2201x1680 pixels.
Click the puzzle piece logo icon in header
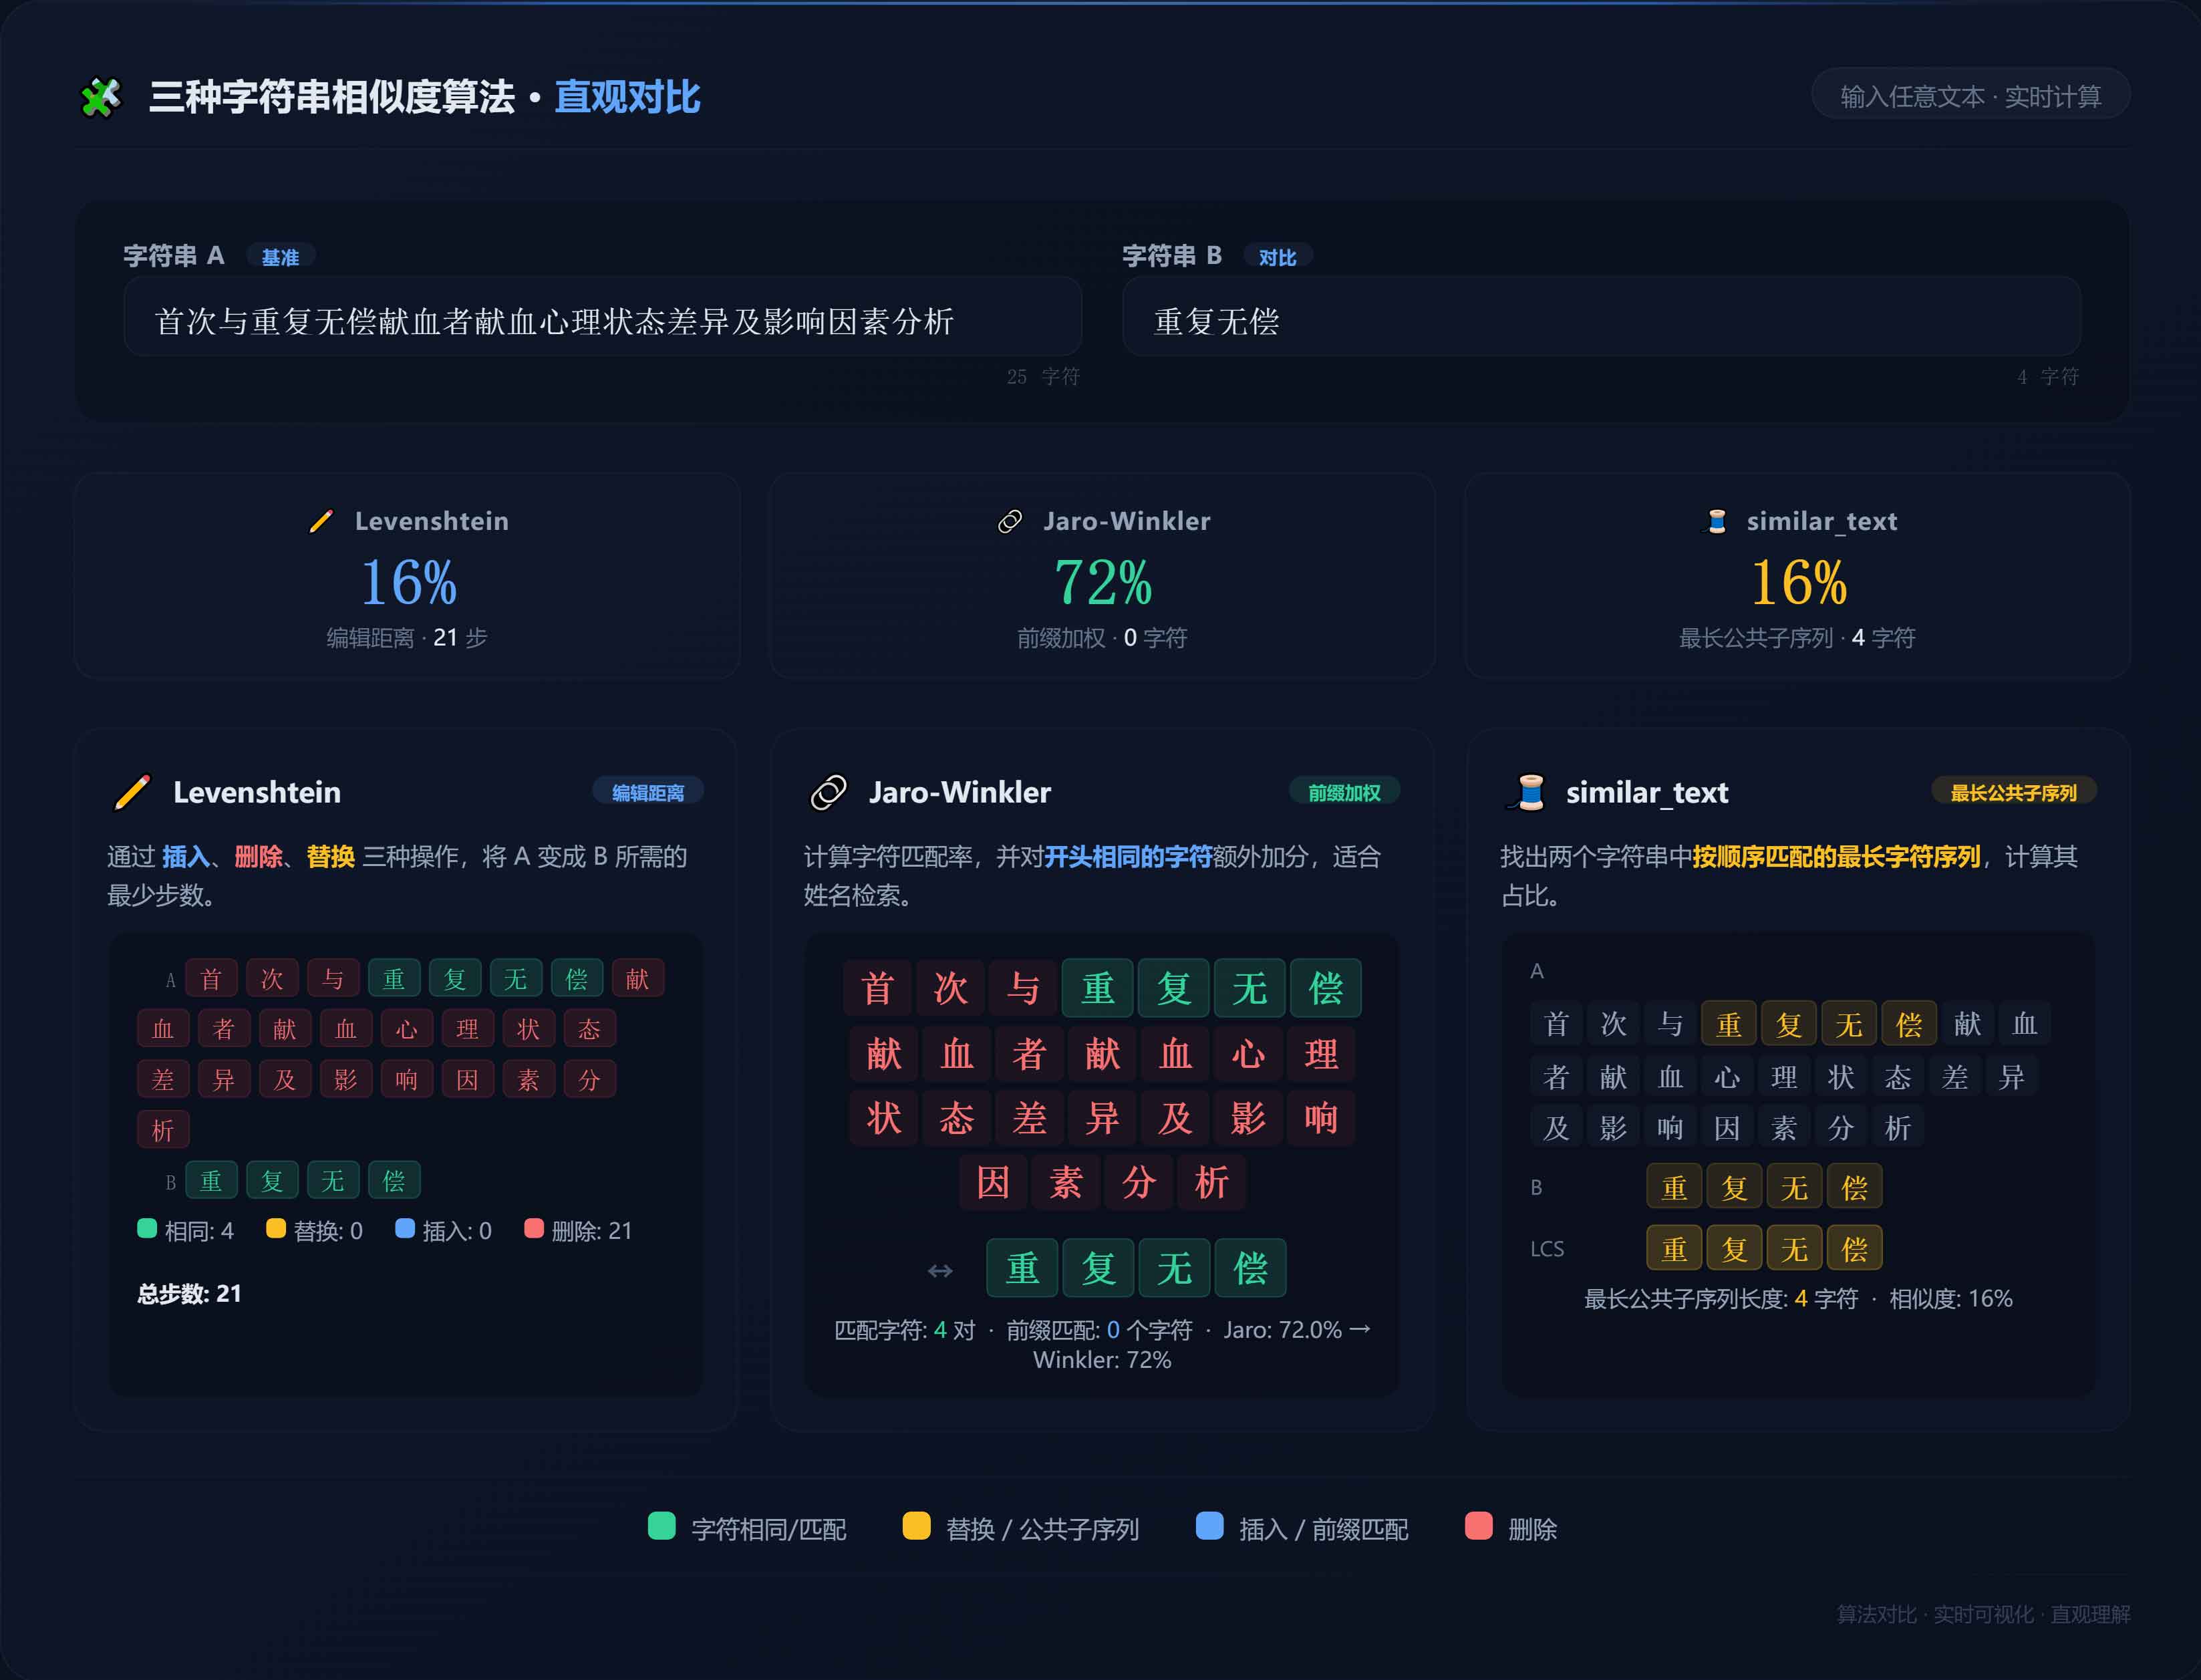(101, 98)
